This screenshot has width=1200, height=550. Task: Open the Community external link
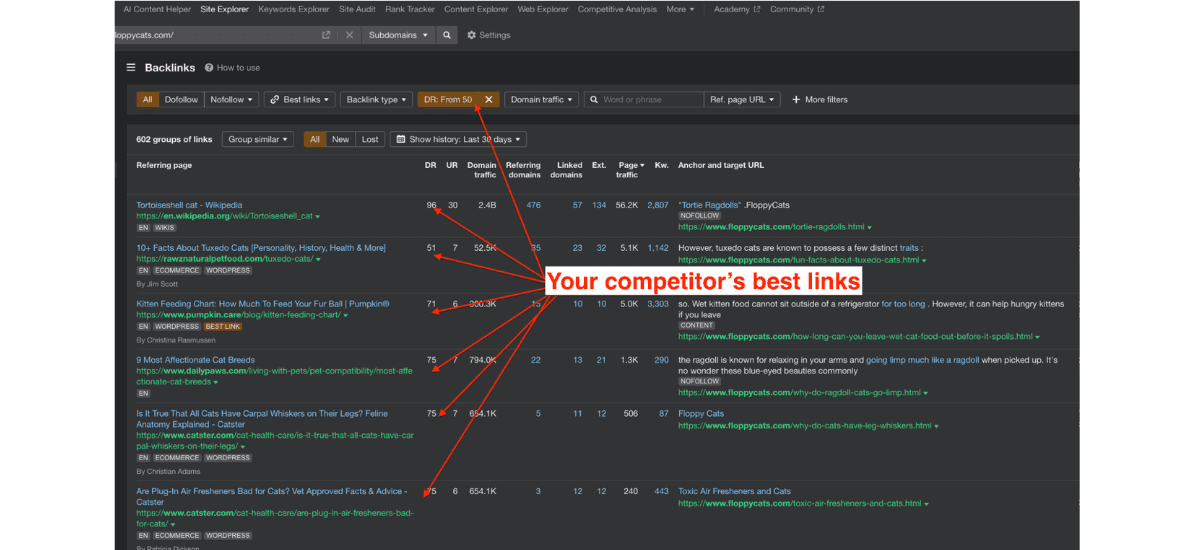coord(797,9)
